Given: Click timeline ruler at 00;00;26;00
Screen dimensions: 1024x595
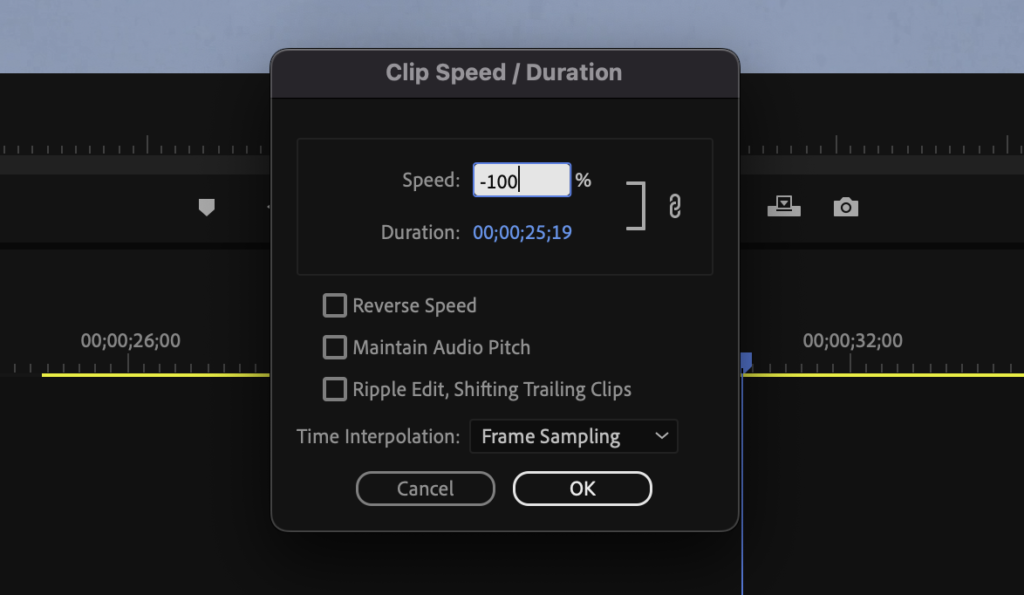Looking at the screenshot, I should [131, 340].
